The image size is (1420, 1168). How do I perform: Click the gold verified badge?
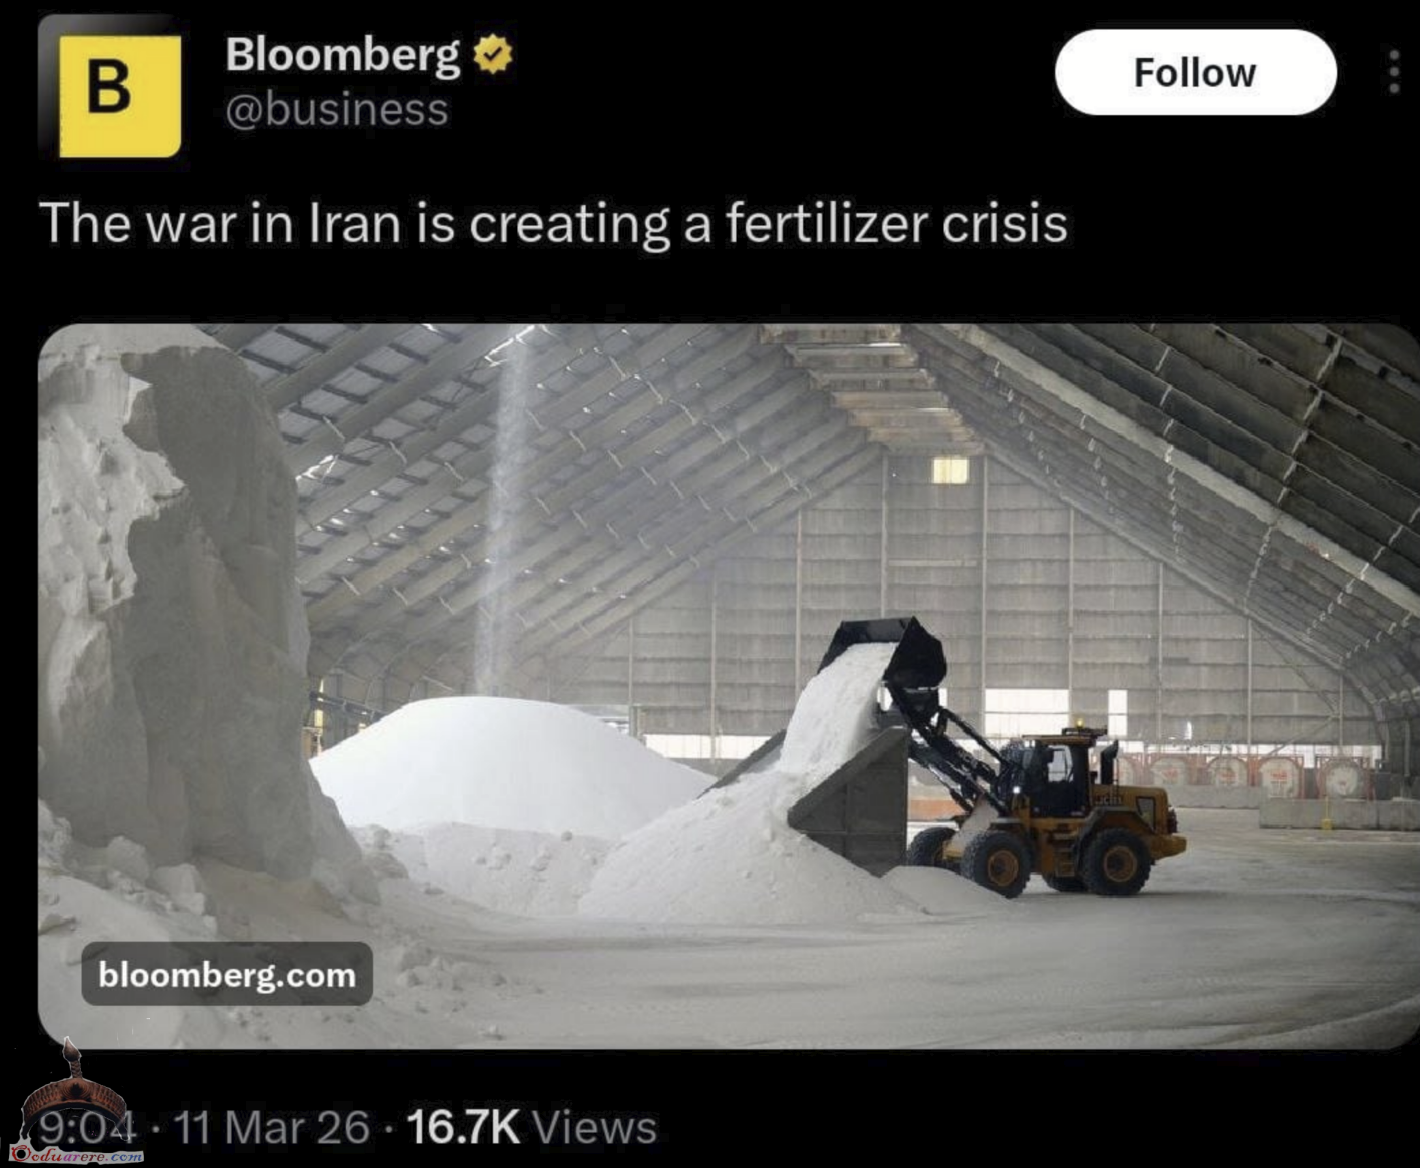tap(491, 54)
